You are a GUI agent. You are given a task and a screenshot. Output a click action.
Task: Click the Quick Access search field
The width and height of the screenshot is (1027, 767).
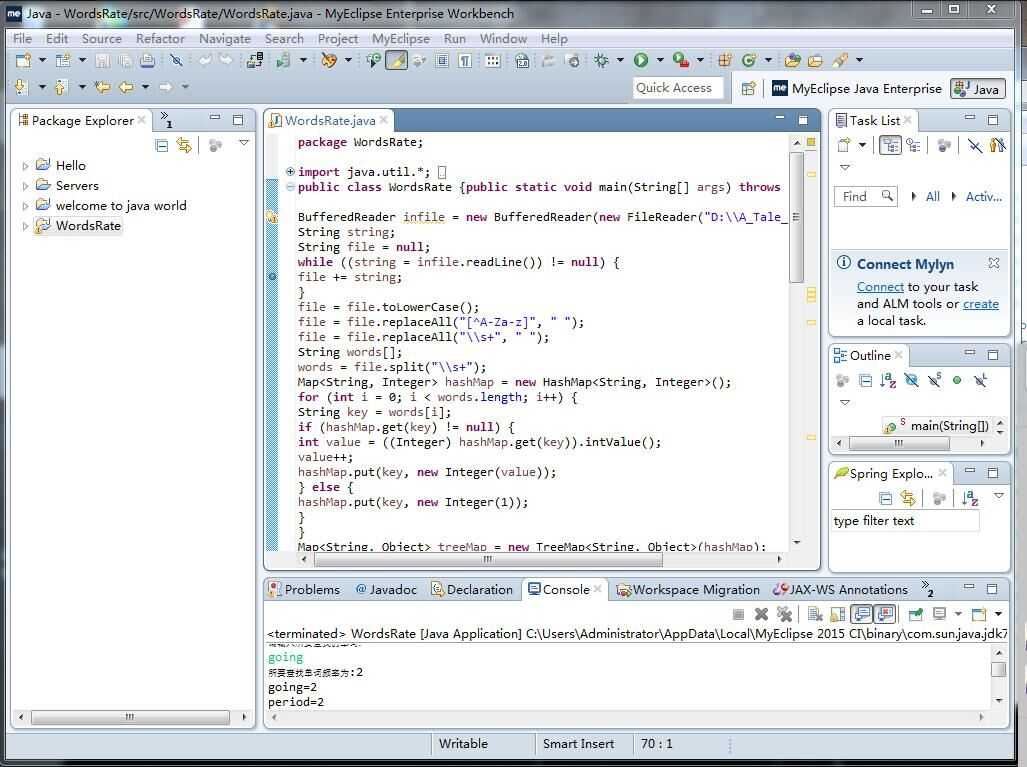pyautogui.click(x=674, y=88)
